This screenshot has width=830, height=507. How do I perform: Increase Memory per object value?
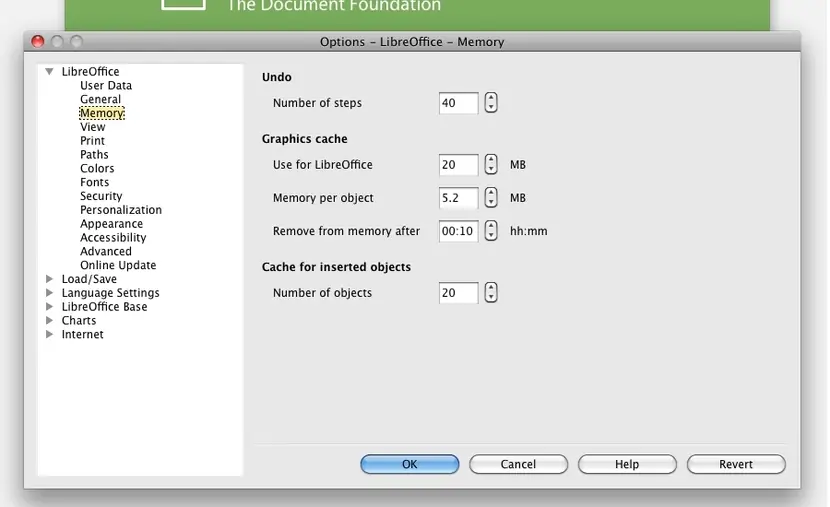click(x=491, y=193)
